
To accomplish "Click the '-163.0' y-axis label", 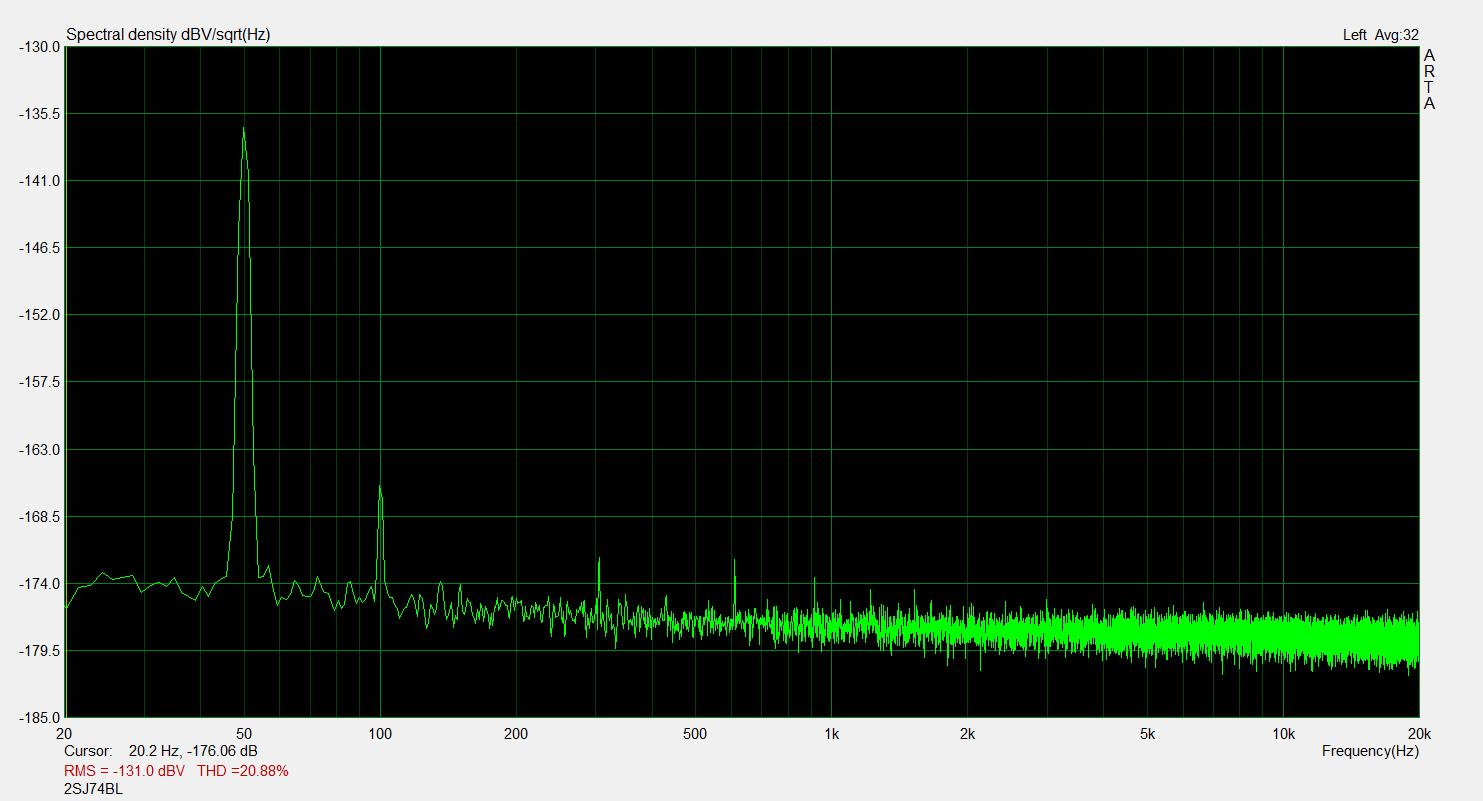I will (x=39, y=450).
